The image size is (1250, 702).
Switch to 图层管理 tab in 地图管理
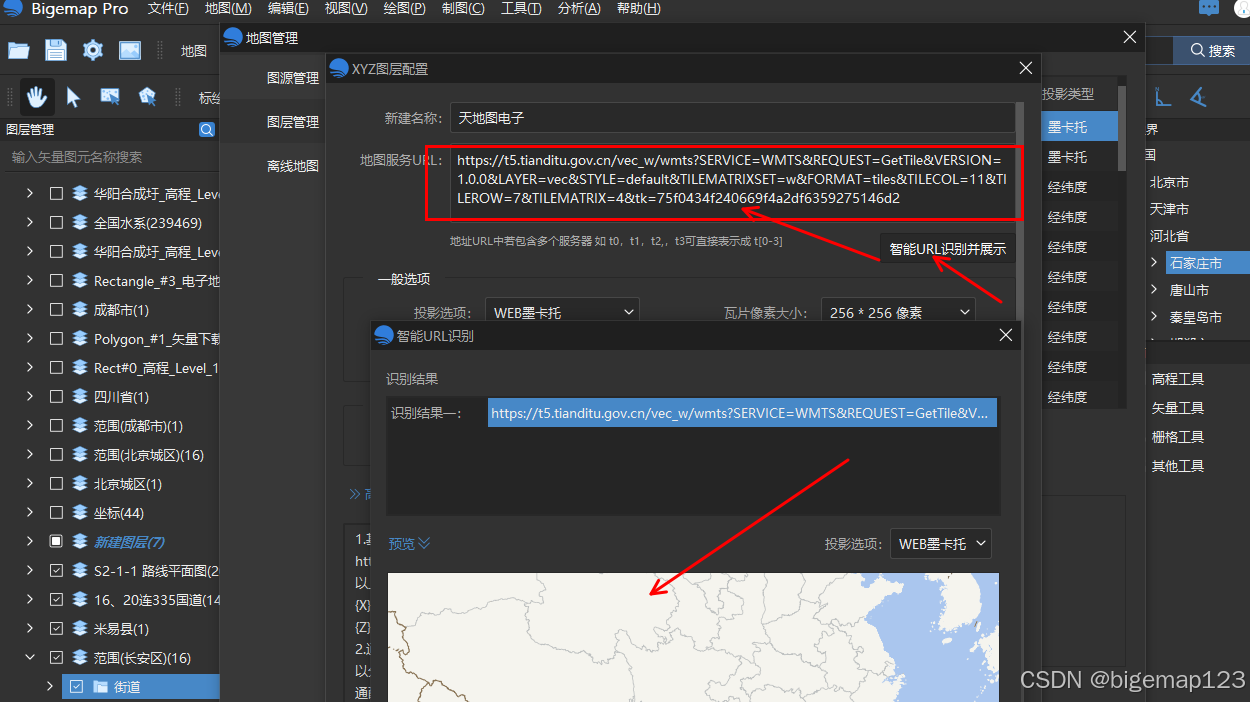pos(293,122)
